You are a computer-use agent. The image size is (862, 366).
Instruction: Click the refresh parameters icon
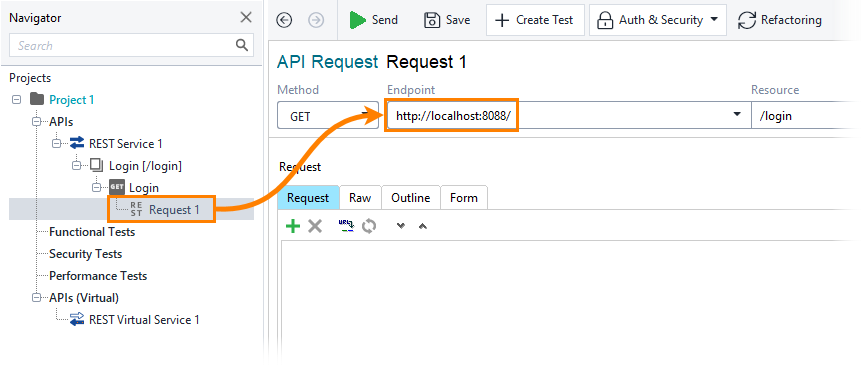(x=369, y=226)
